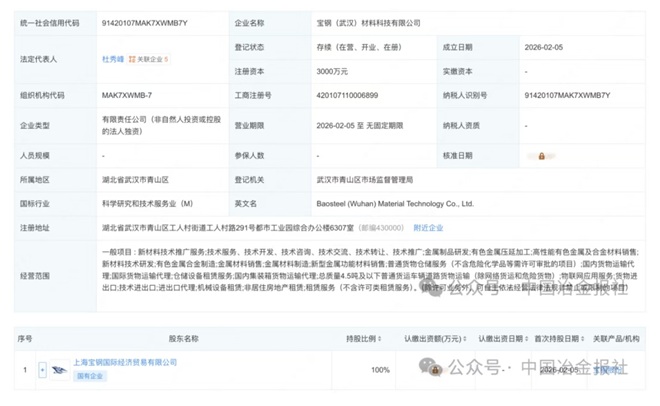Click the 股东名称 column header
The width and height of the screenshot is (660, 406).
[x=183, y=338]
